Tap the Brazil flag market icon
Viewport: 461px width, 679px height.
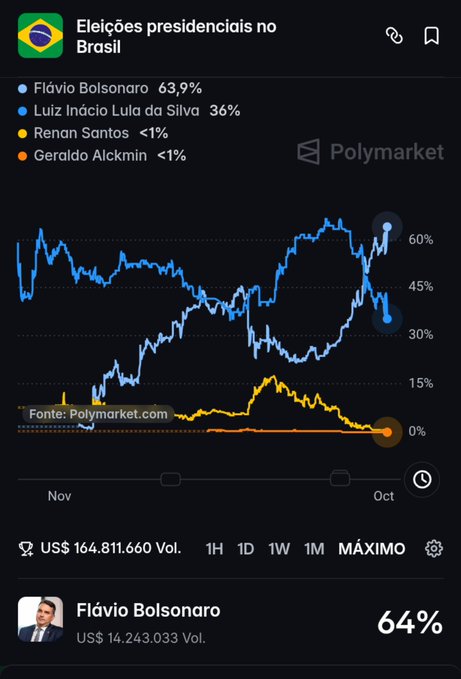coord(40,36)
